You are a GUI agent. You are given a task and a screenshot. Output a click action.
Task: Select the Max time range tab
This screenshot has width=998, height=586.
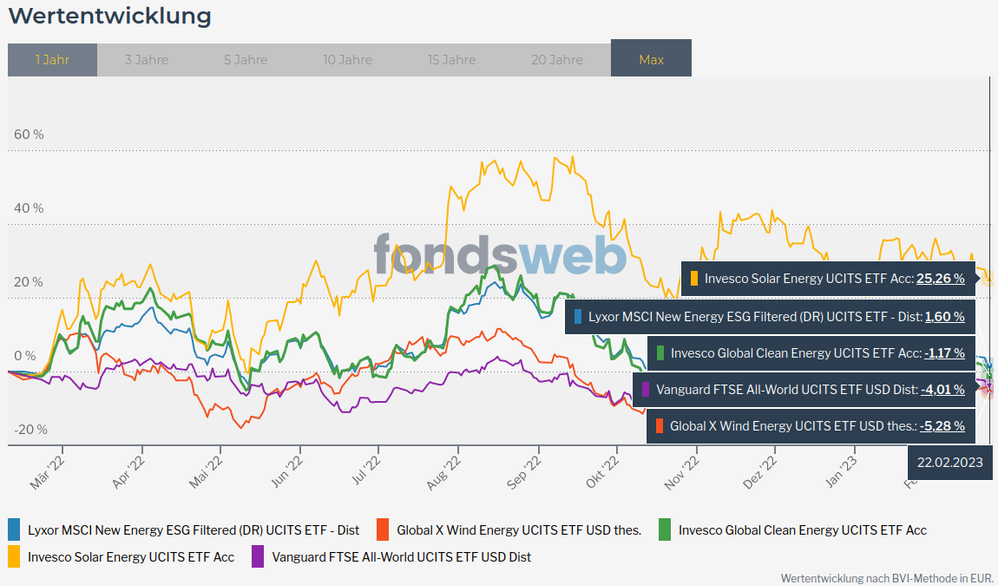pyautogui.click(x=651, y=60)
